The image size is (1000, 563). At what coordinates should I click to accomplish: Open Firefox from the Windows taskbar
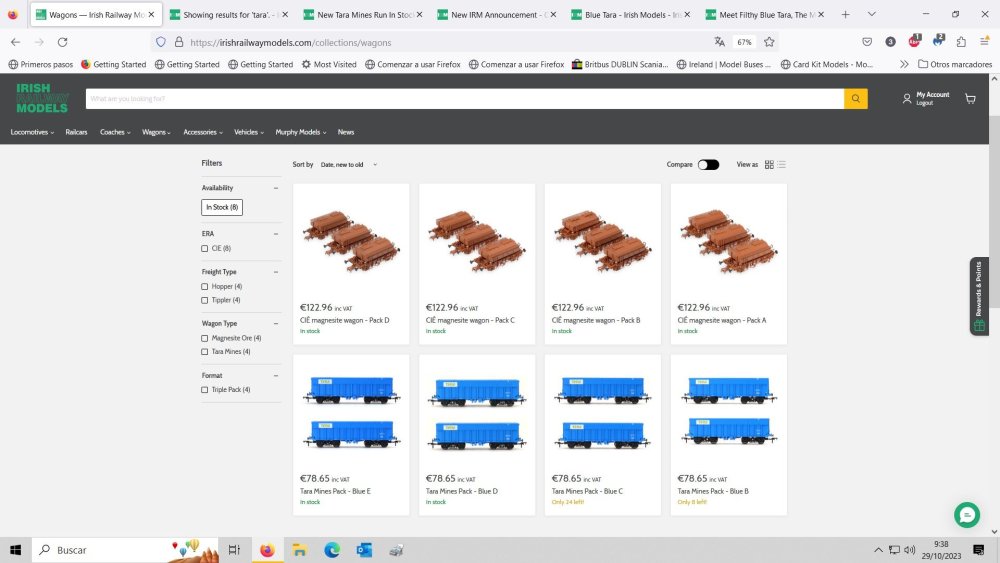click(x=266, y=550)
